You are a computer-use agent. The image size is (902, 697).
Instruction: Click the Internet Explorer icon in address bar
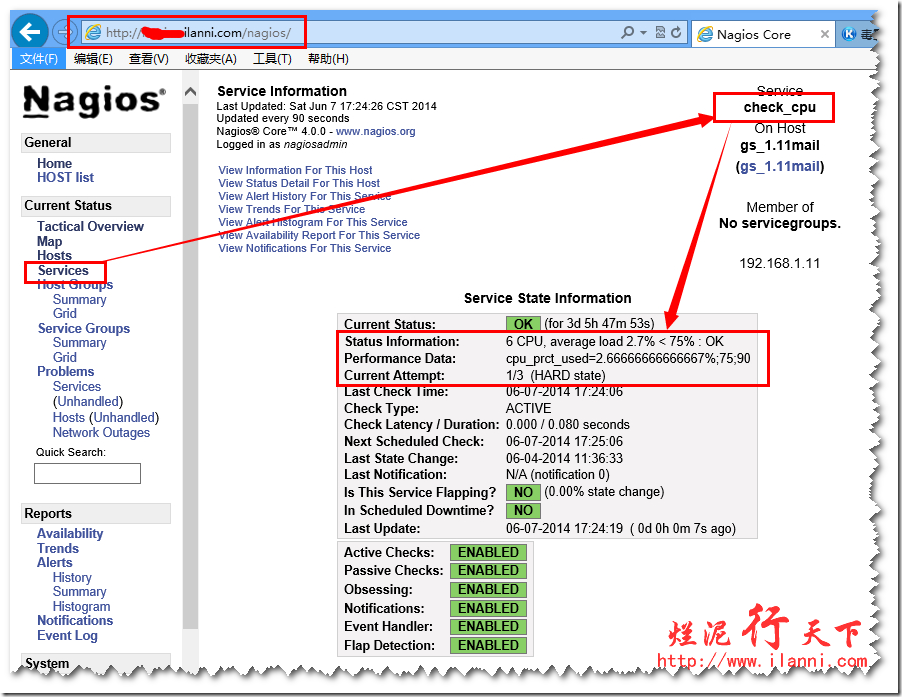tap(93, 33)
